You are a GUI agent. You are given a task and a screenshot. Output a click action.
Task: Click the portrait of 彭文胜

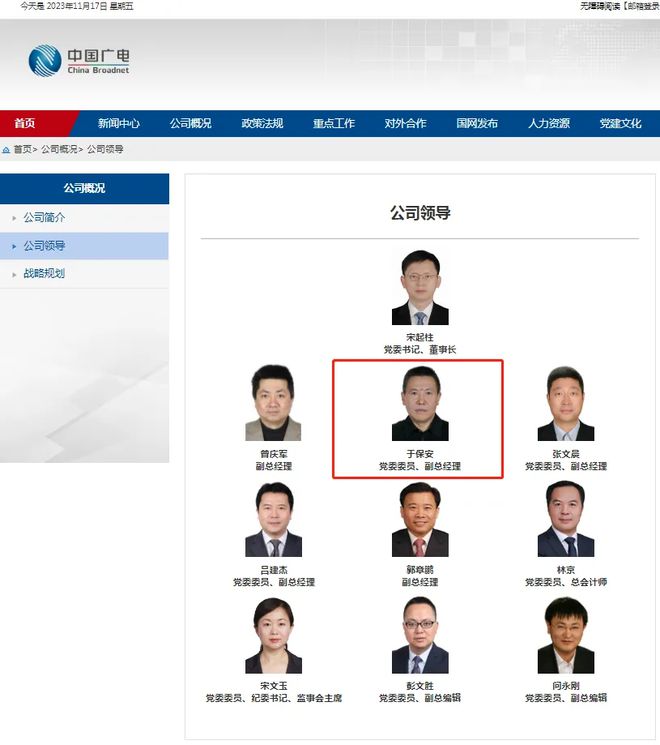(x=420, y=636)
